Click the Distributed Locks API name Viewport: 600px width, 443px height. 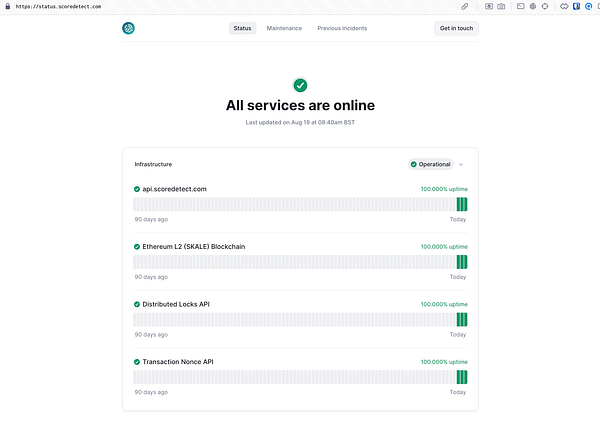(x=176, y=304)
